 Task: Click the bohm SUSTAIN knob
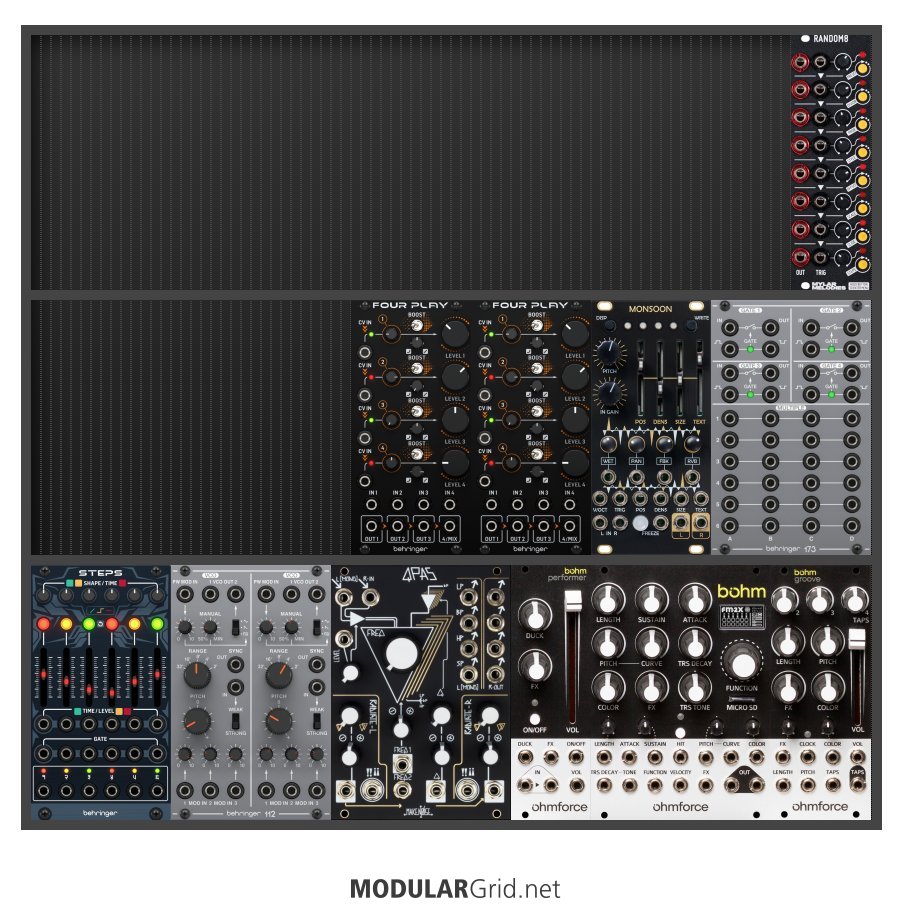(x=651, y=599)
